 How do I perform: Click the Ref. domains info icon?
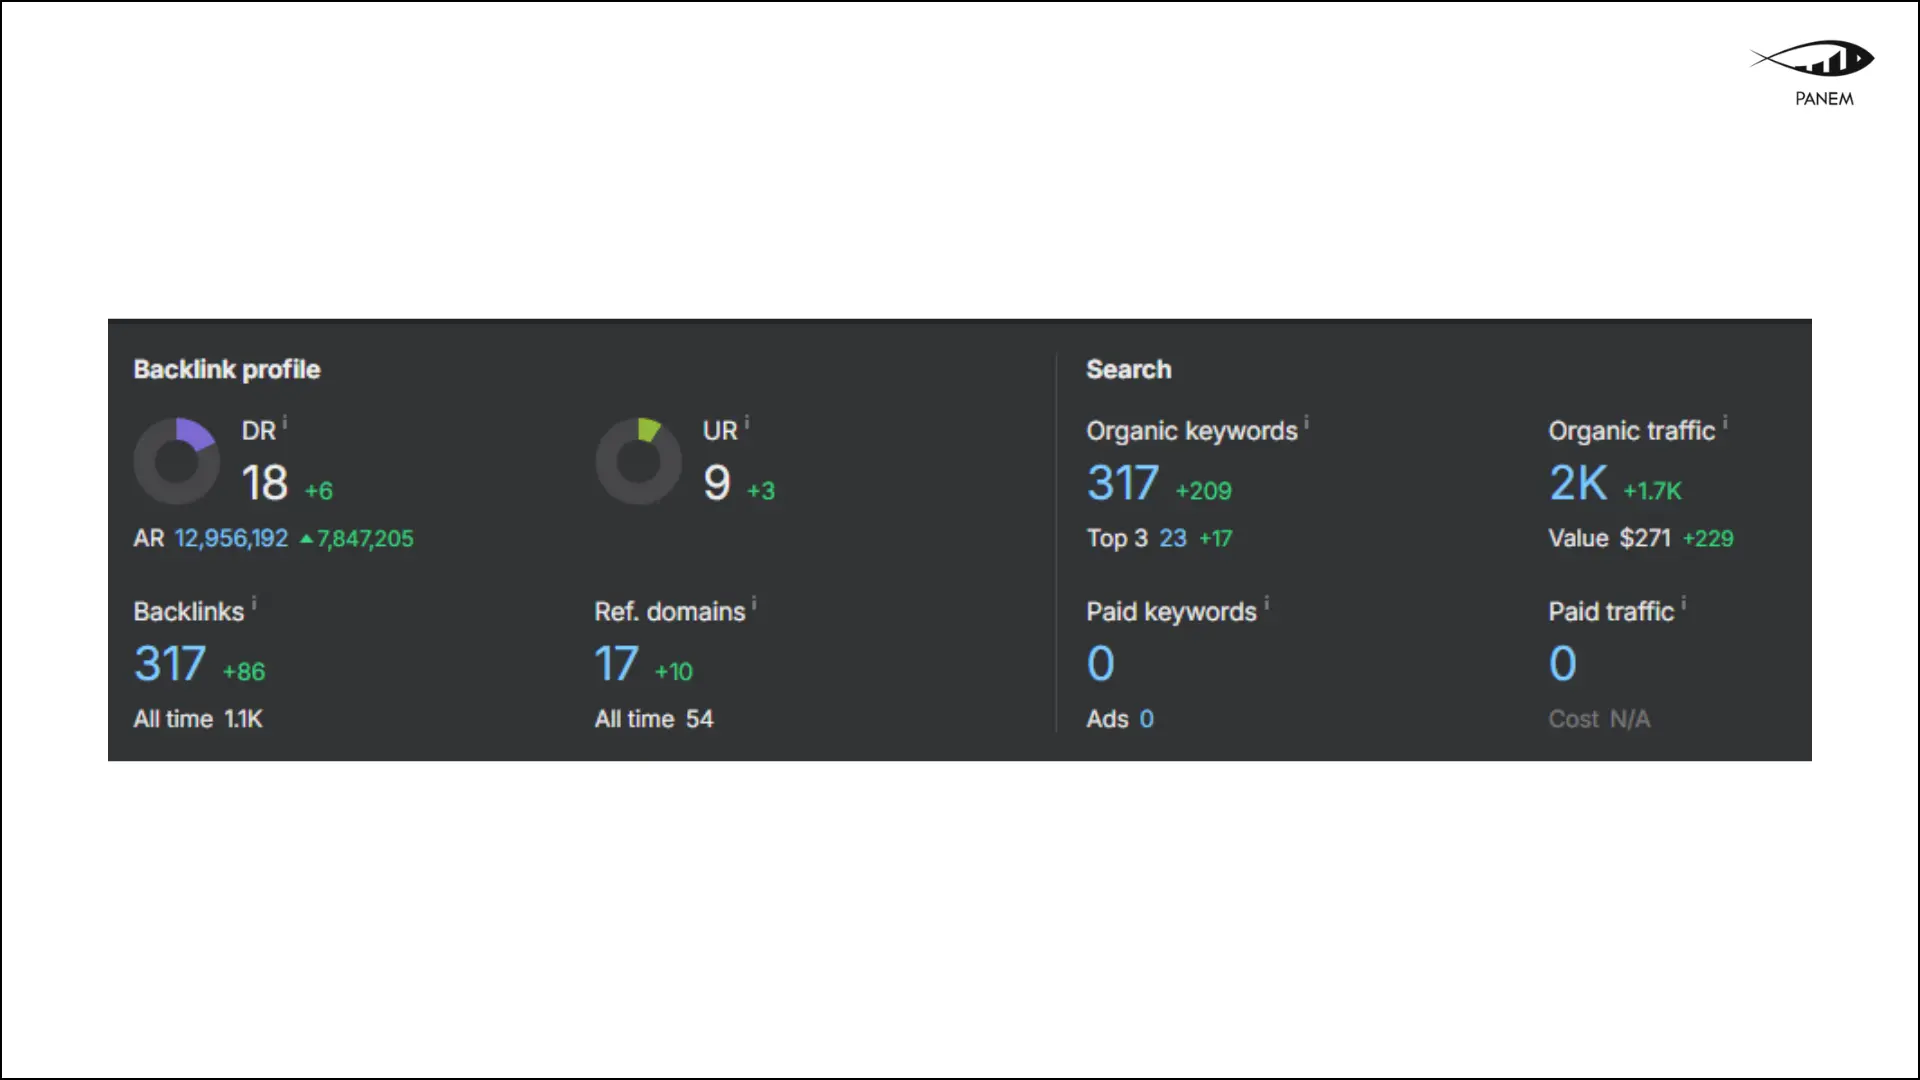[x=754, y=603]
